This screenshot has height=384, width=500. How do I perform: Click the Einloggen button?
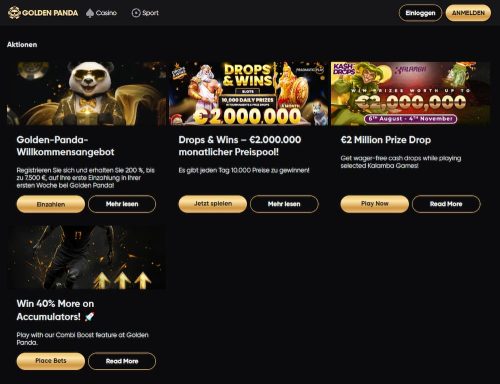420,13
